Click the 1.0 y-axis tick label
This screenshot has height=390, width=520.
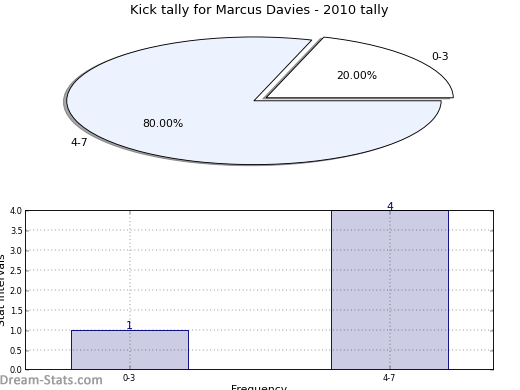tap(16, 331)
